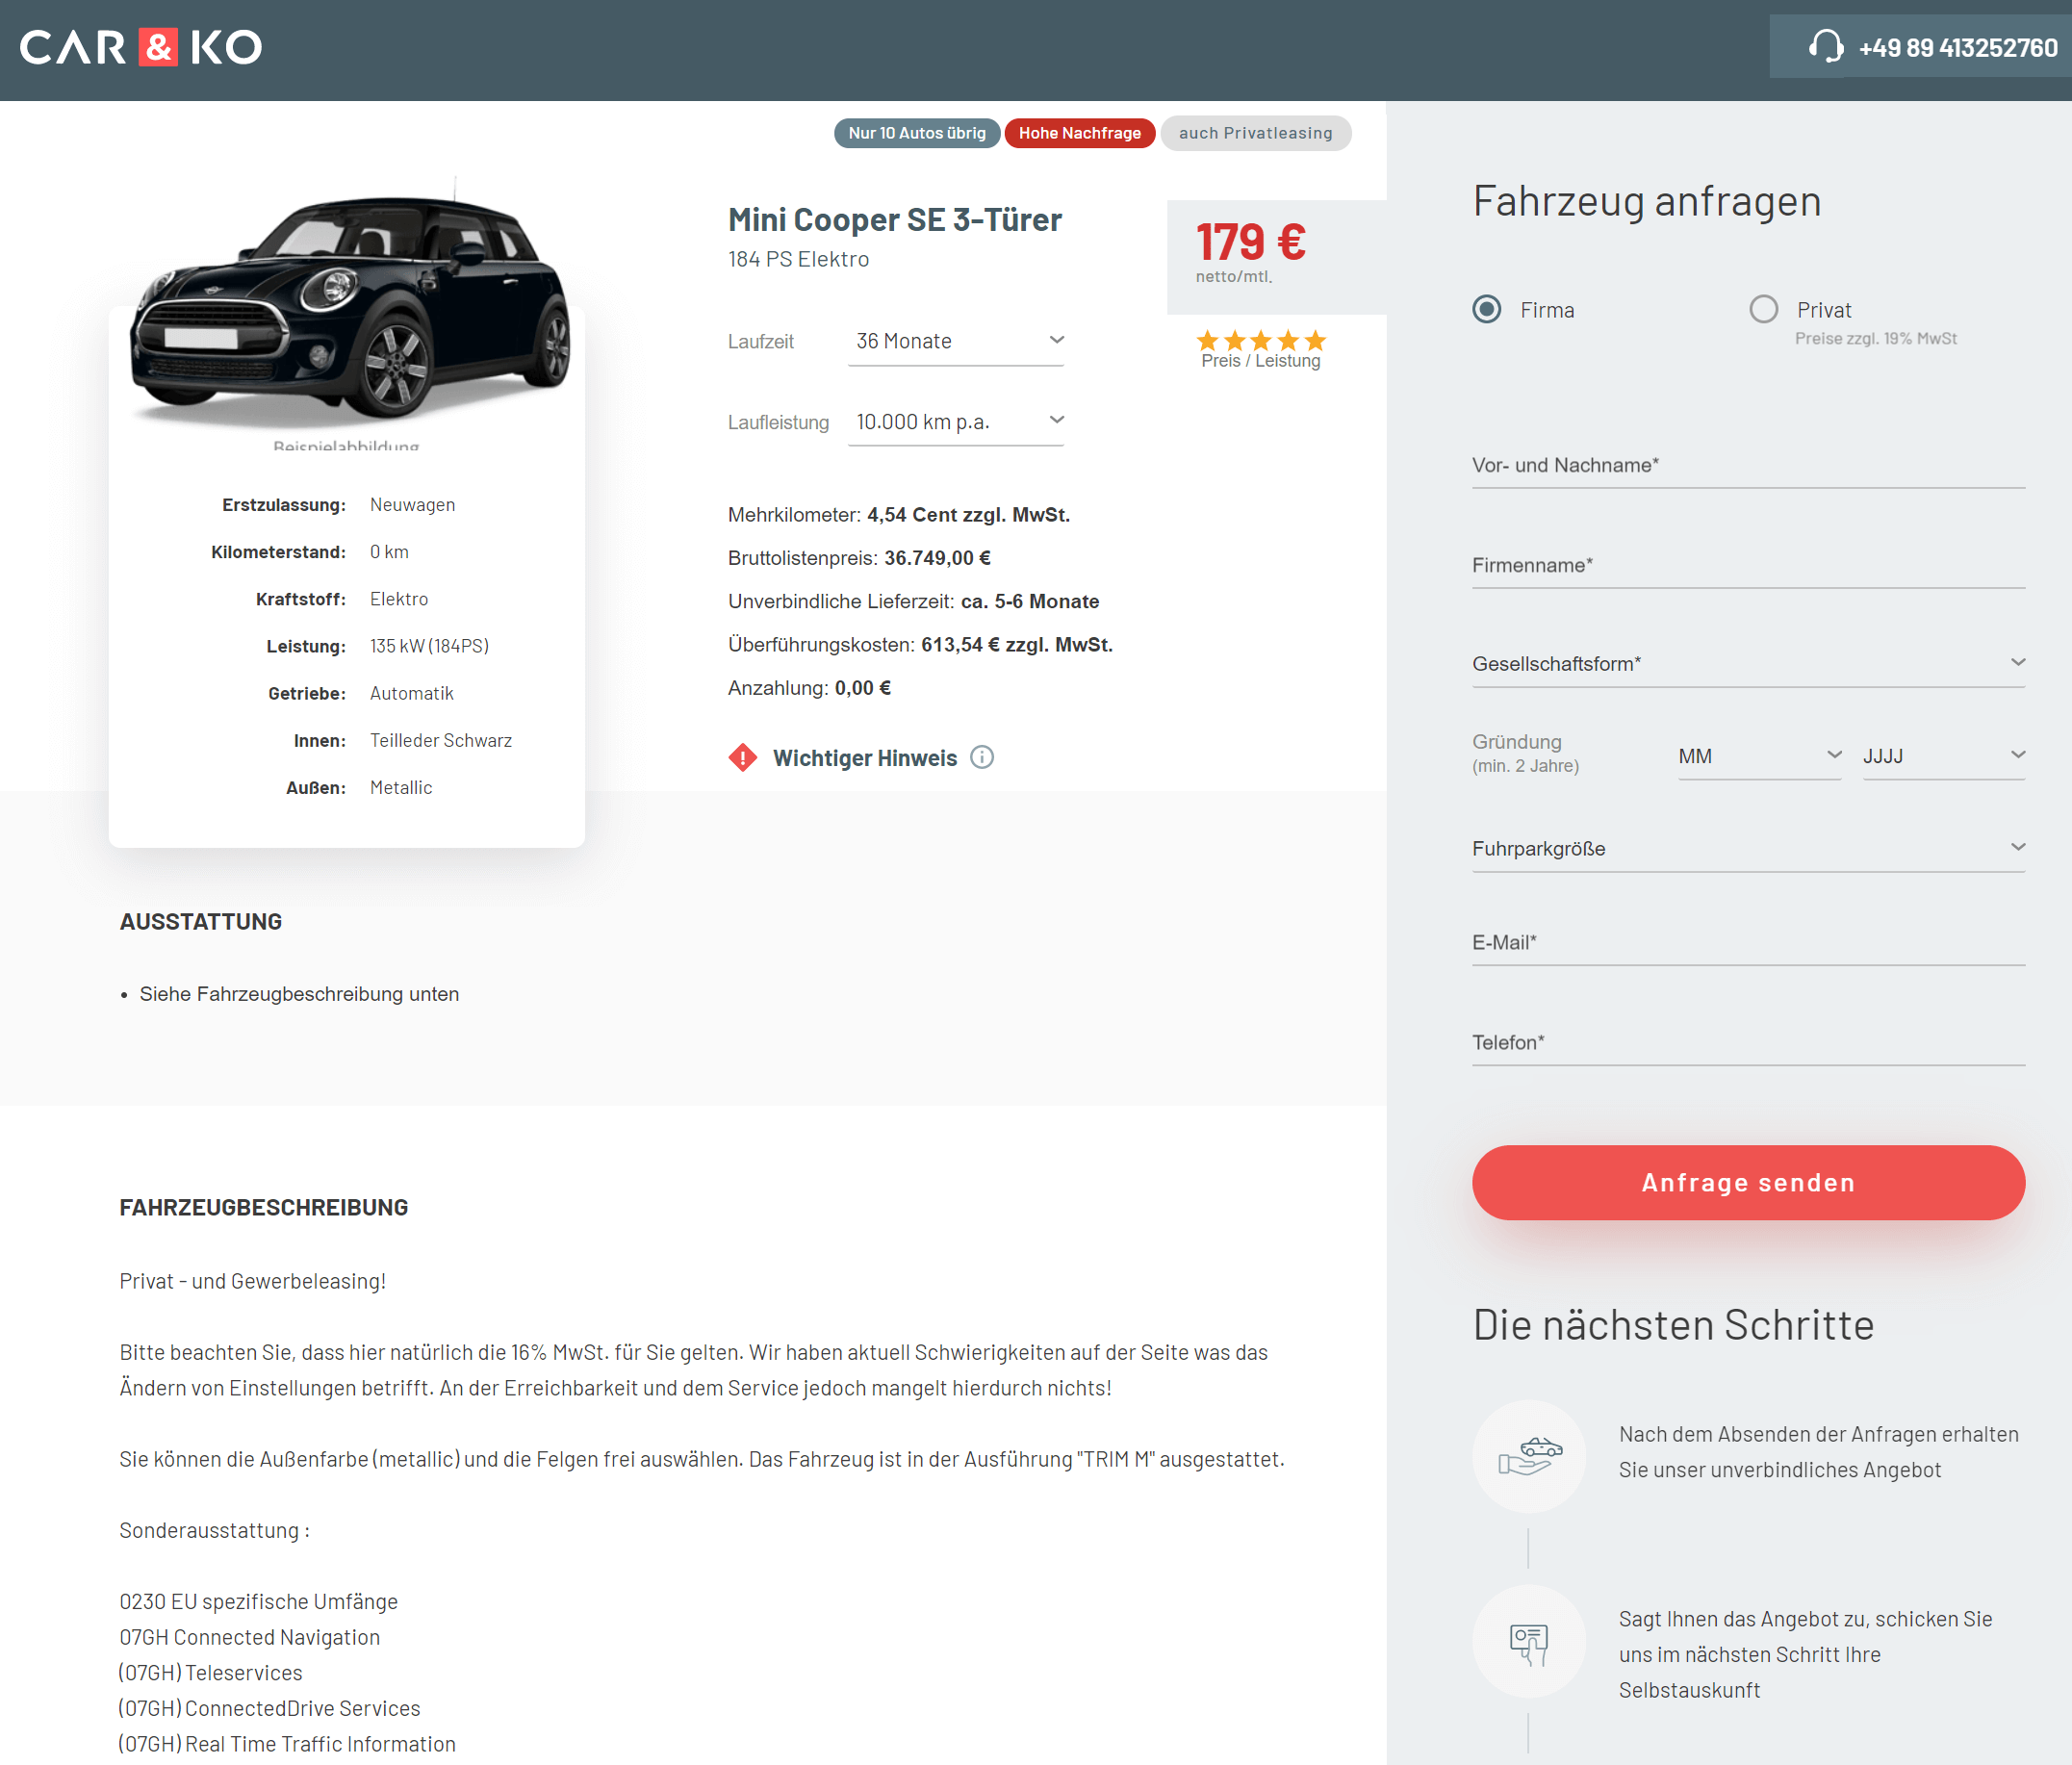Click the Hohe Nachfrage badge
This screenshot has width=2072, height=1765.
click(1079, 133)
